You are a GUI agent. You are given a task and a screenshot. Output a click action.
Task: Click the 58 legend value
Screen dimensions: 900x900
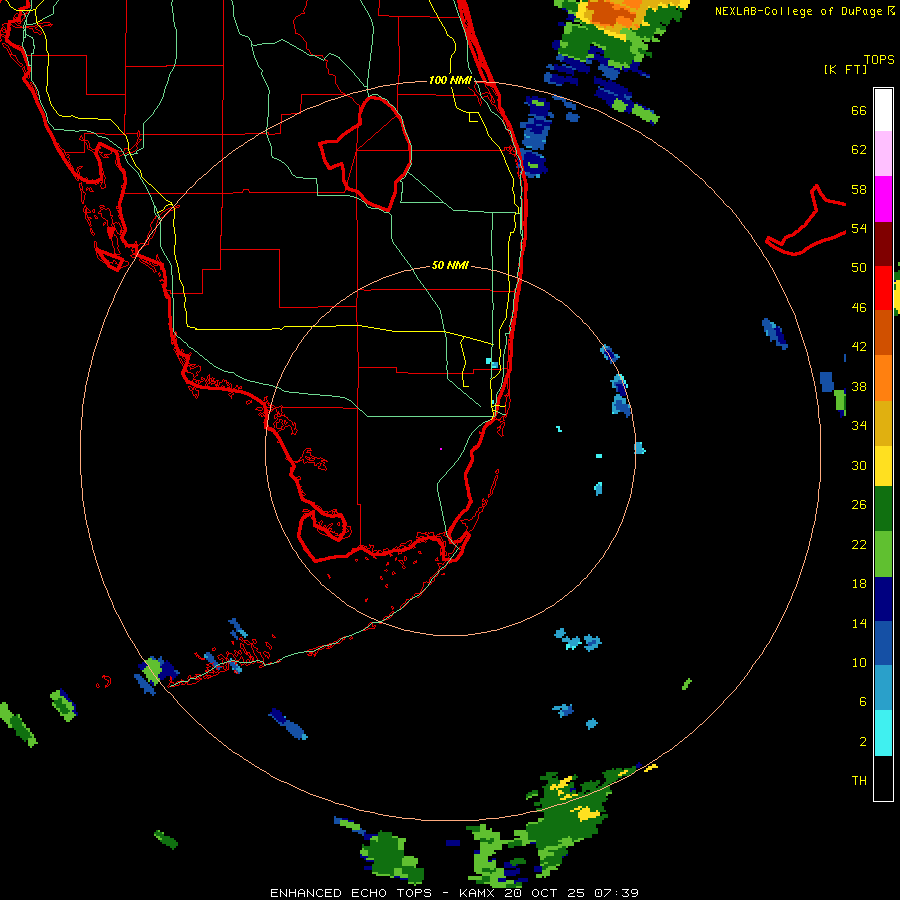[x=859, y=189]
